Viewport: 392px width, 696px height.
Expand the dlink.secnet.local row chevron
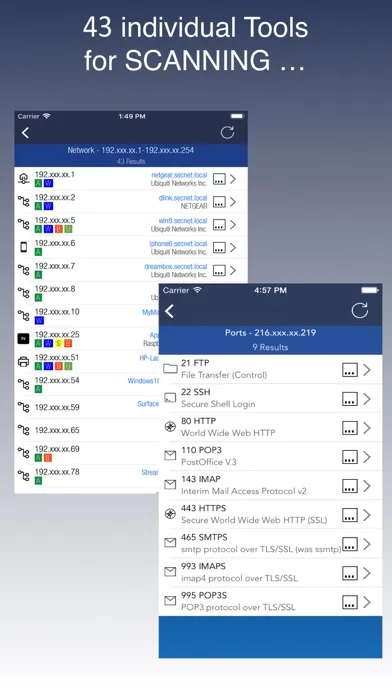coord(233,202)
